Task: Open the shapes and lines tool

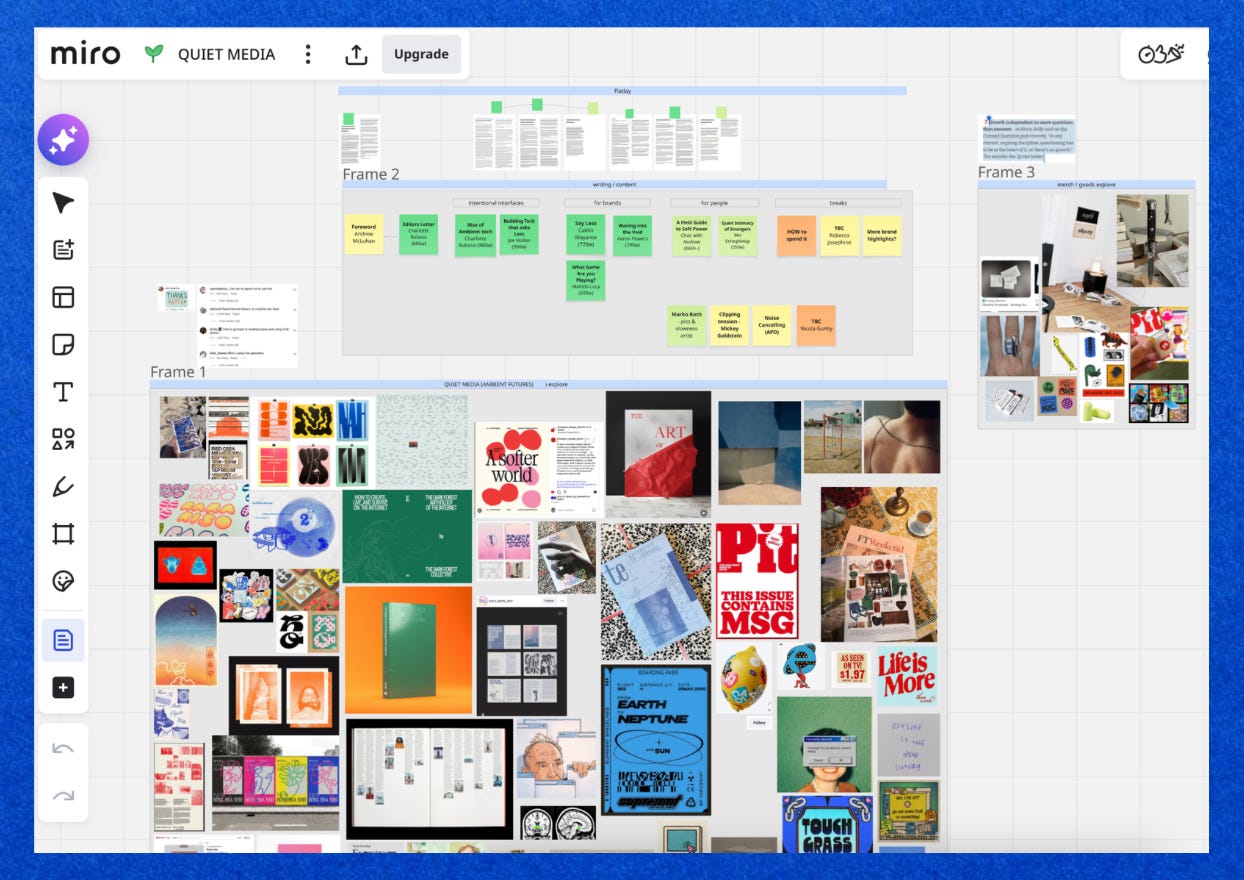Action: pos(63,439)
